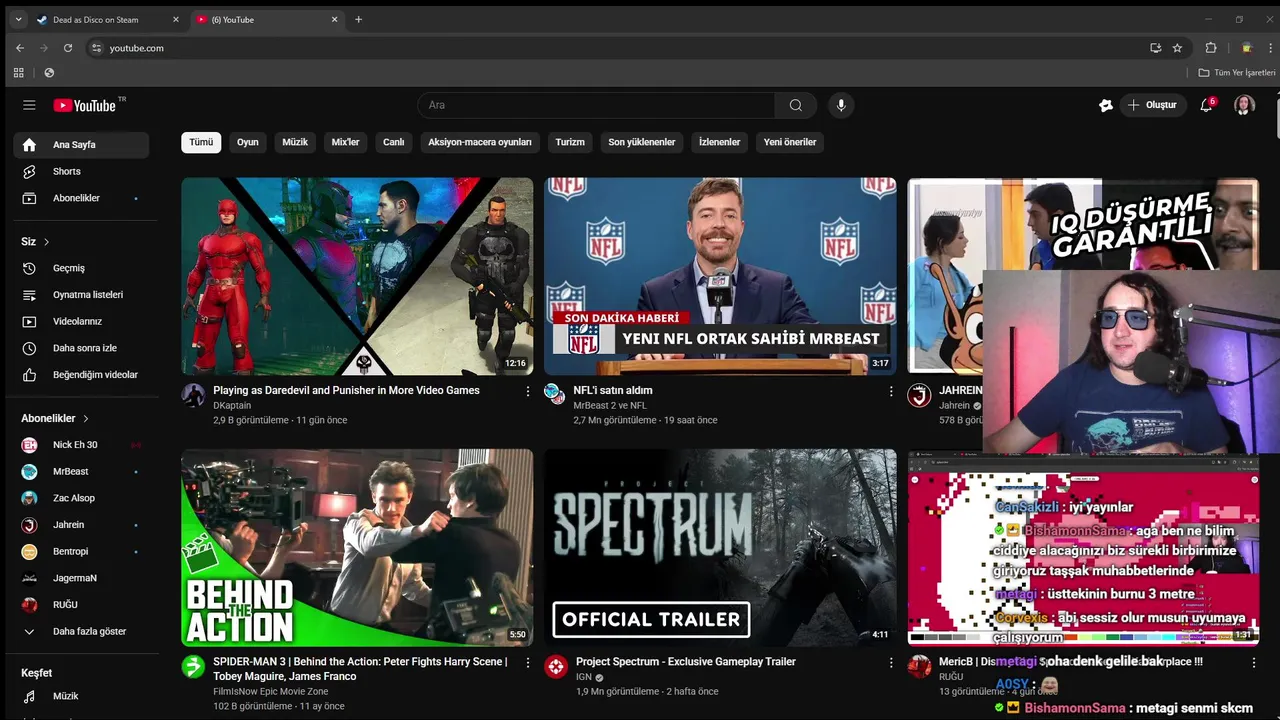Open options menu for SPIDER-MAN 3 video
This screenshot has width=1280, height=720.
click(528, 662)
